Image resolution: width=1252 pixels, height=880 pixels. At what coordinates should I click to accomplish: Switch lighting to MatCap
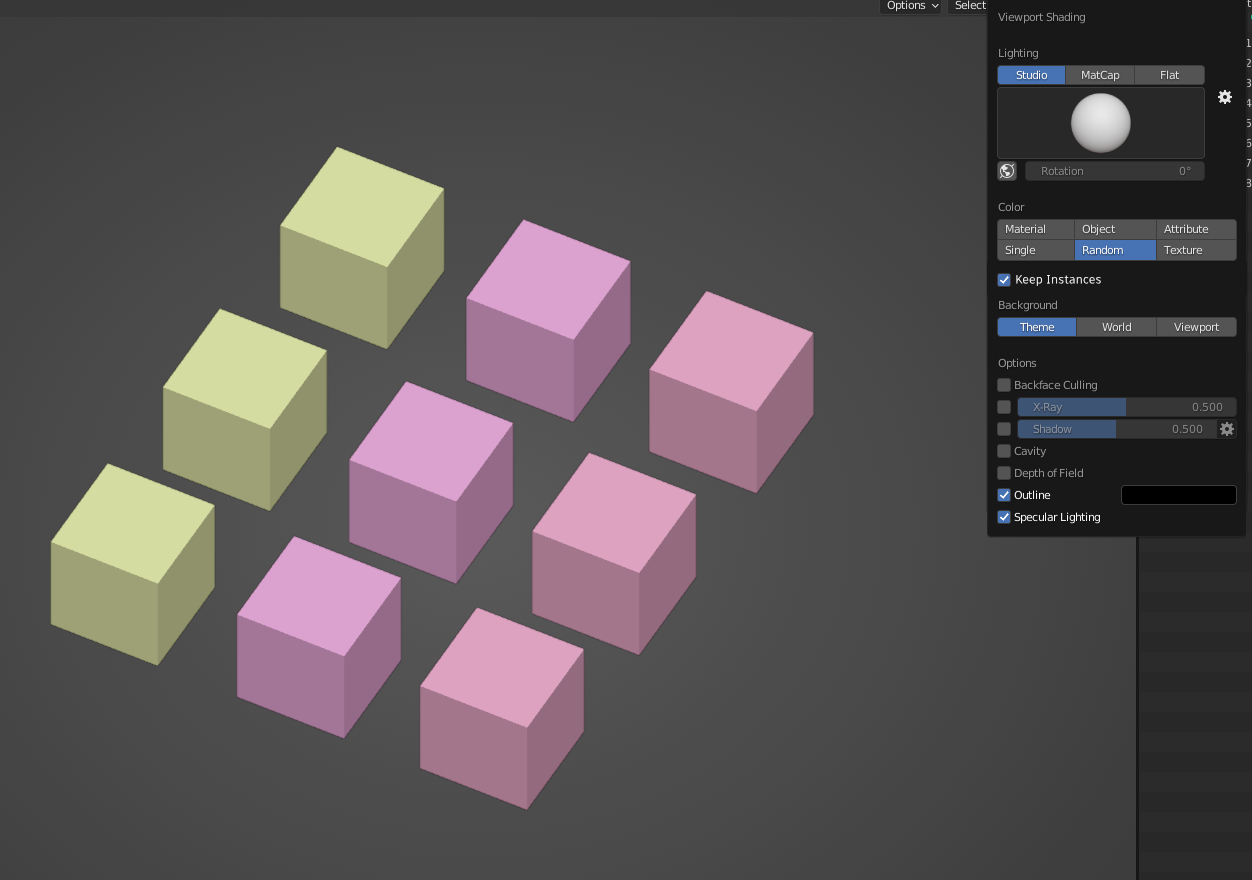[x=1100, y=75]
